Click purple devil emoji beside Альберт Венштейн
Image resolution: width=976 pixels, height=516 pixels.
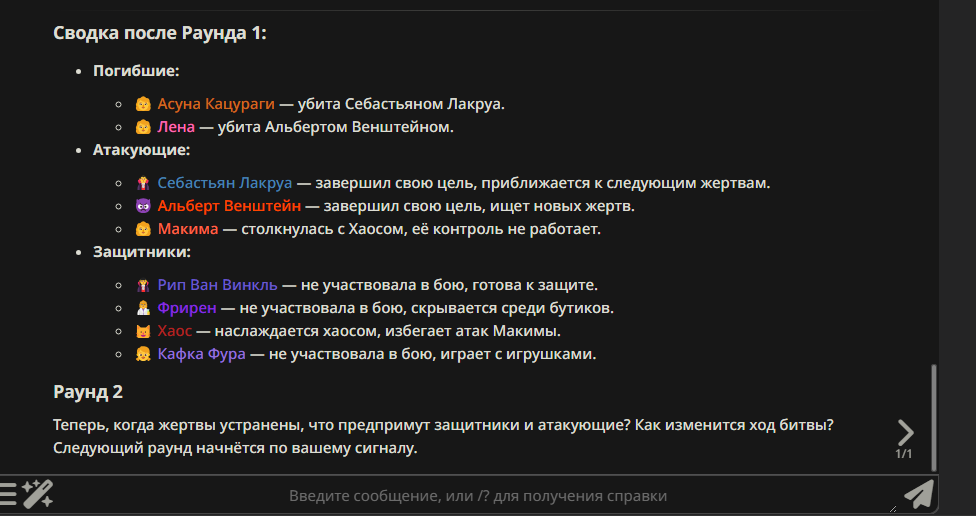pos(143,205)
